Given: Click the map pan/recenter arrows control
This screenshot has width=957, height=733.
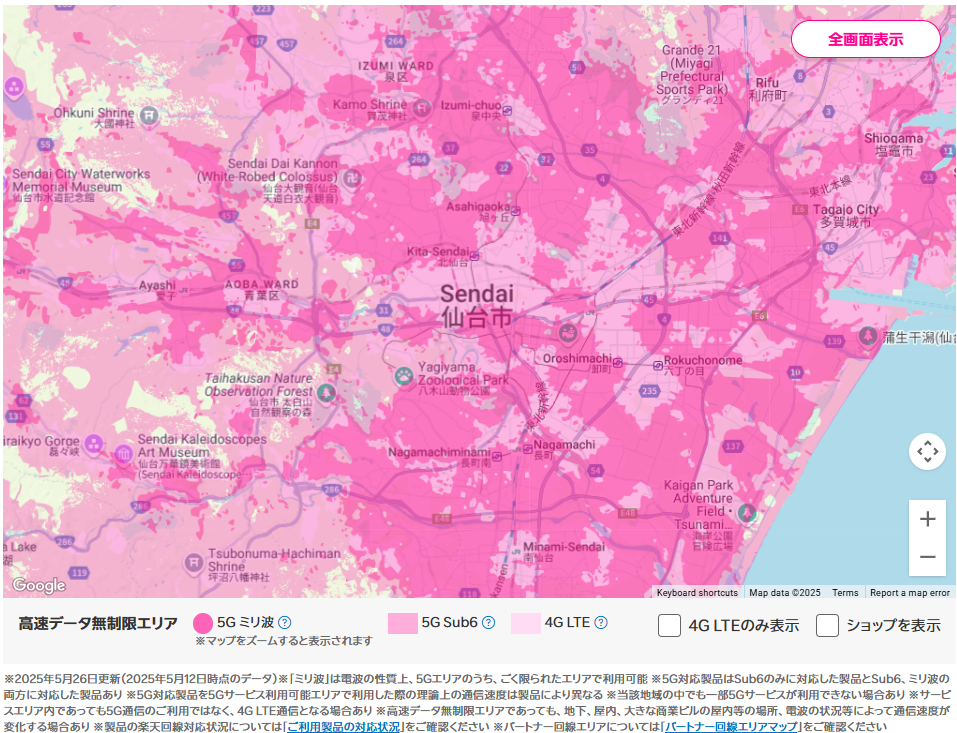Looking at the screenshot, I should click(927, 452).
